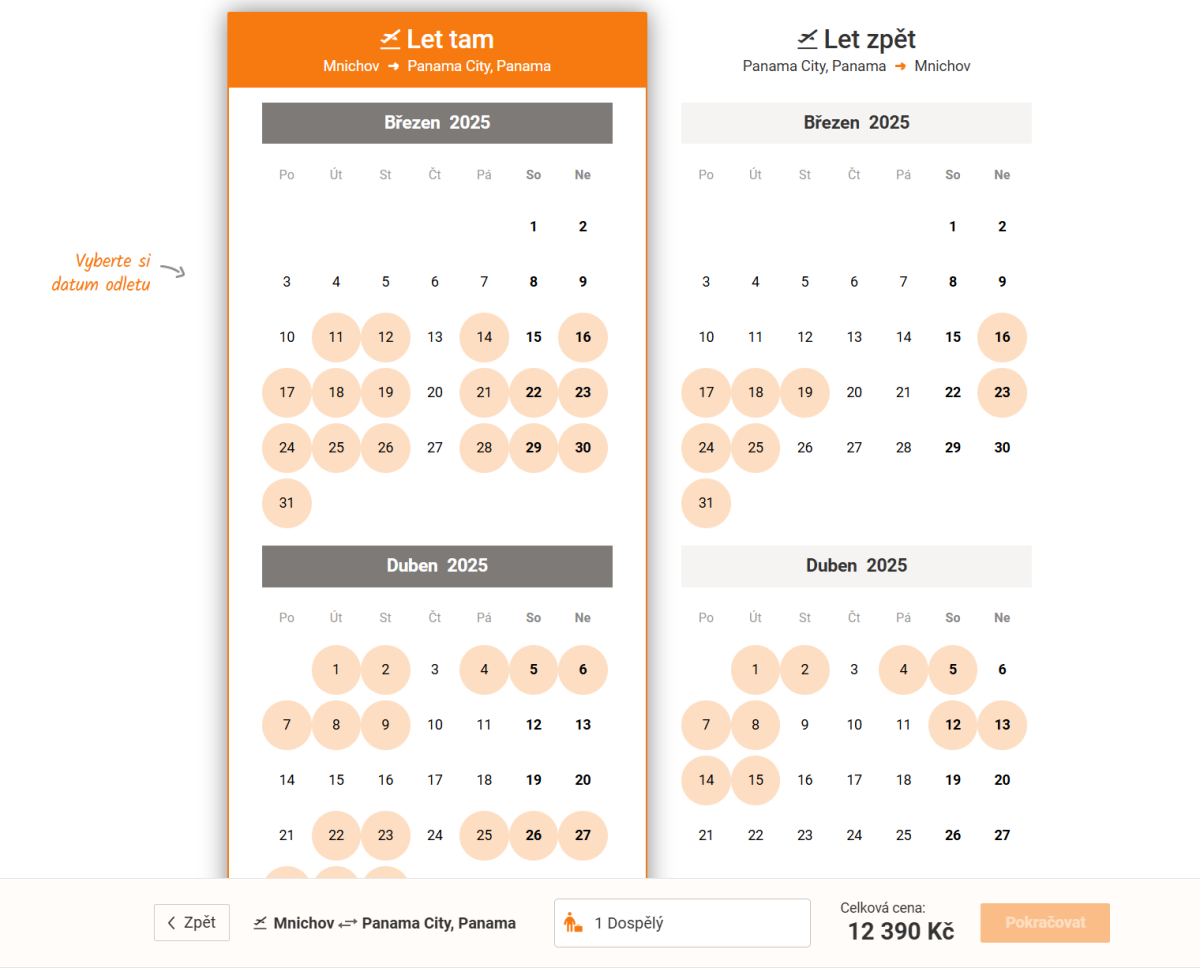Click the white arrow in the outbound route subtitle
Image resolution: width=1200 pixels, height=968 pixels.
[x=394, y=66]
